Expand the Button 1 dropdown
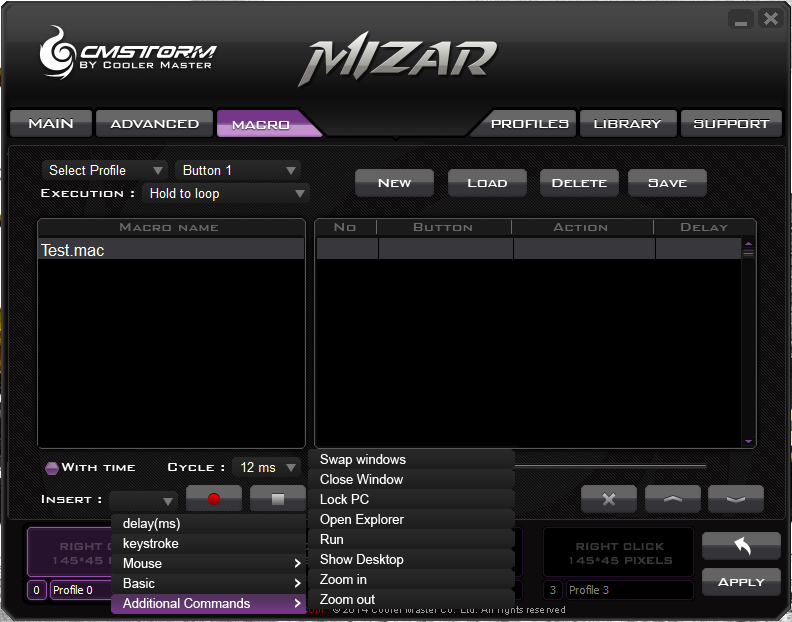This screenshot has width=792, height=622. point(238,170)
